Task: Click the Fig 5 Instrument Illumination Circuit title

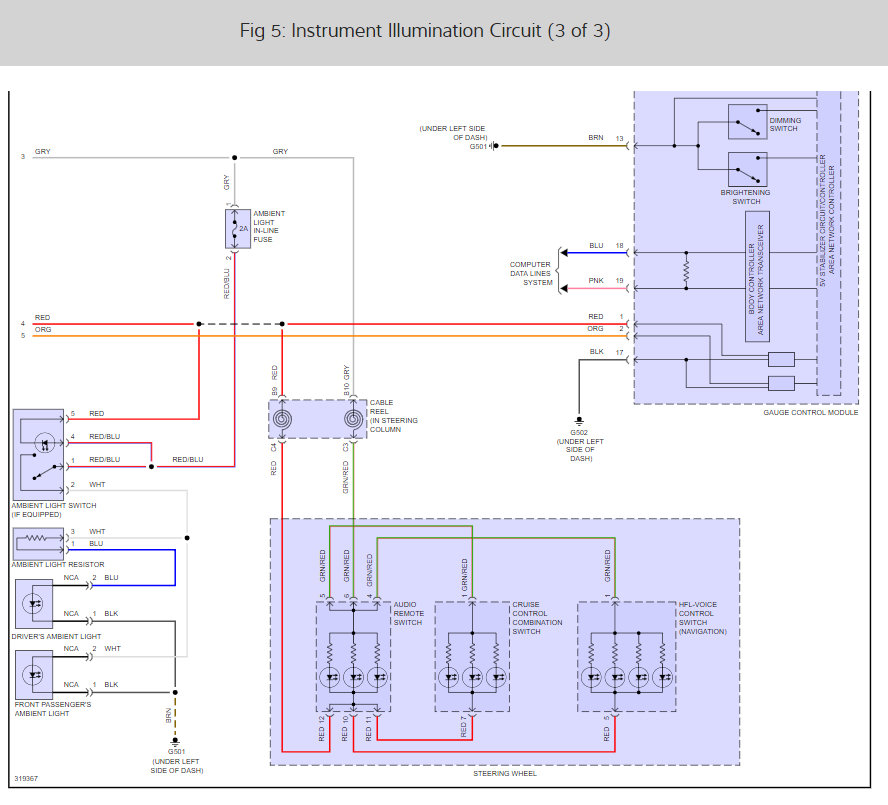Action: [x=425, y=31]
